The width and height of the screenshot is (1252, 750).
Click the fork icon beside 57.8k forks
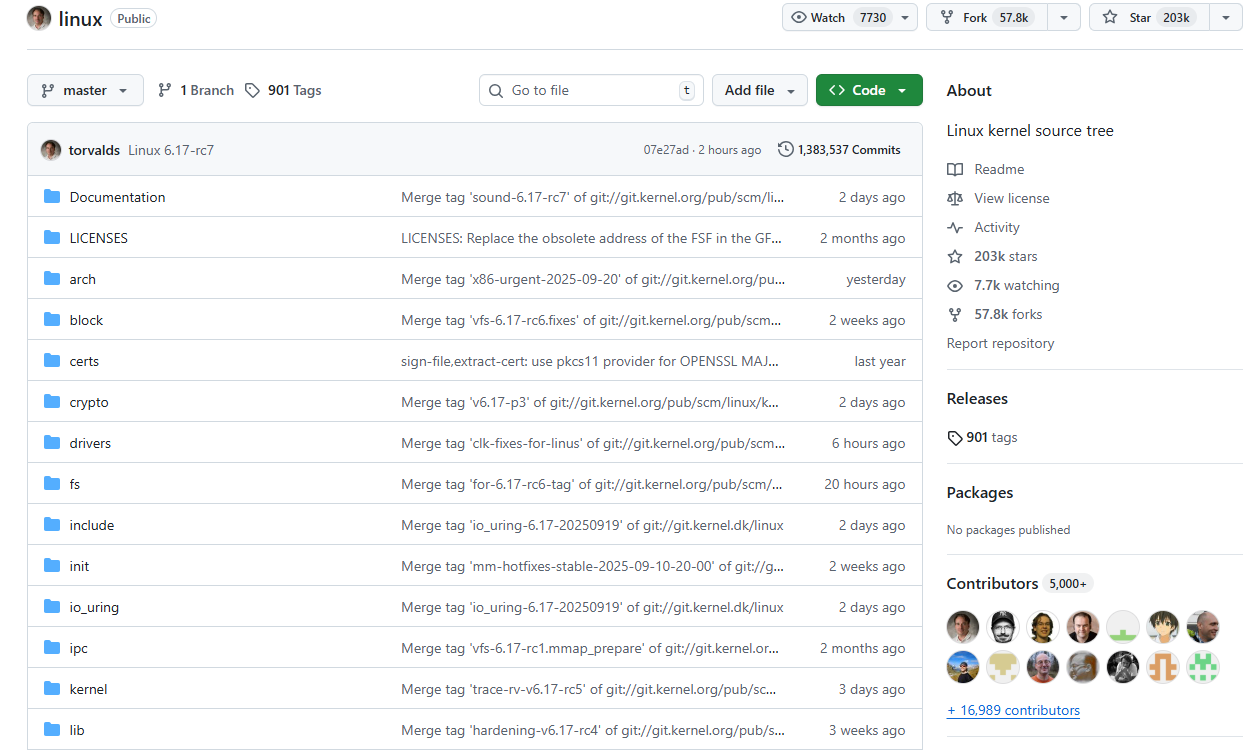pos(955,314)
